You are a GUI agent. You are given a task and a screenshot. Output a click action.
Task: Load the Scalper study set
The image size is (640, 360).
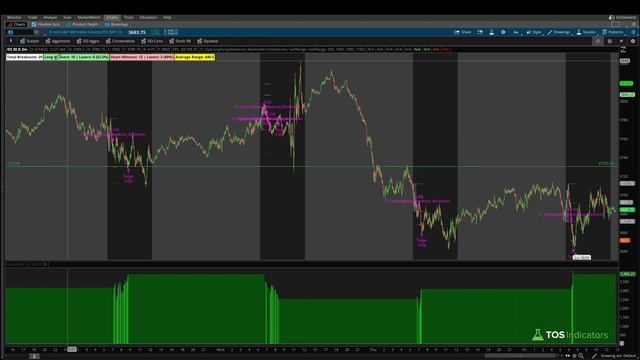point(29,41)
